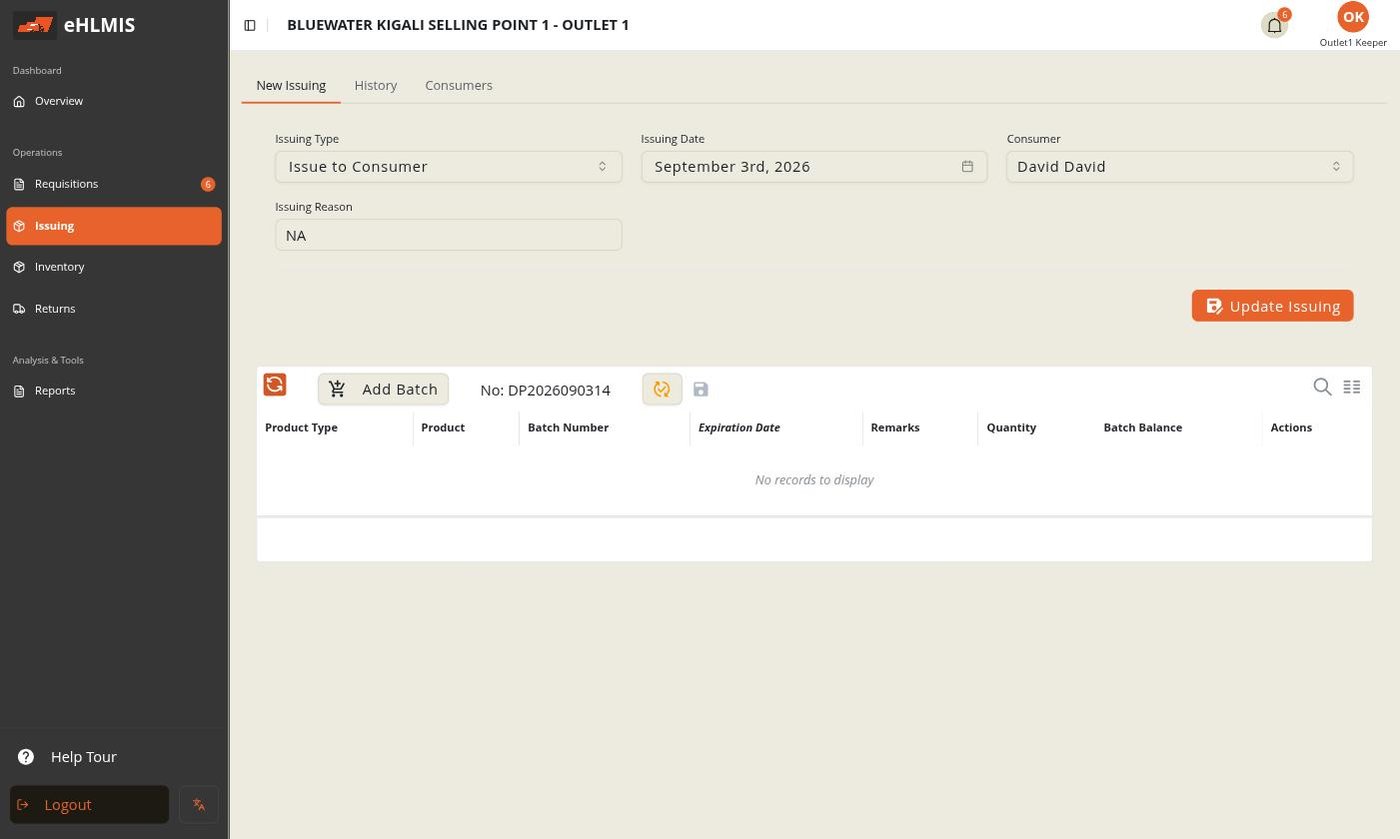1400x839 pixels.
Task: Click the Remarks column header
Action: (x=895, y=427)
